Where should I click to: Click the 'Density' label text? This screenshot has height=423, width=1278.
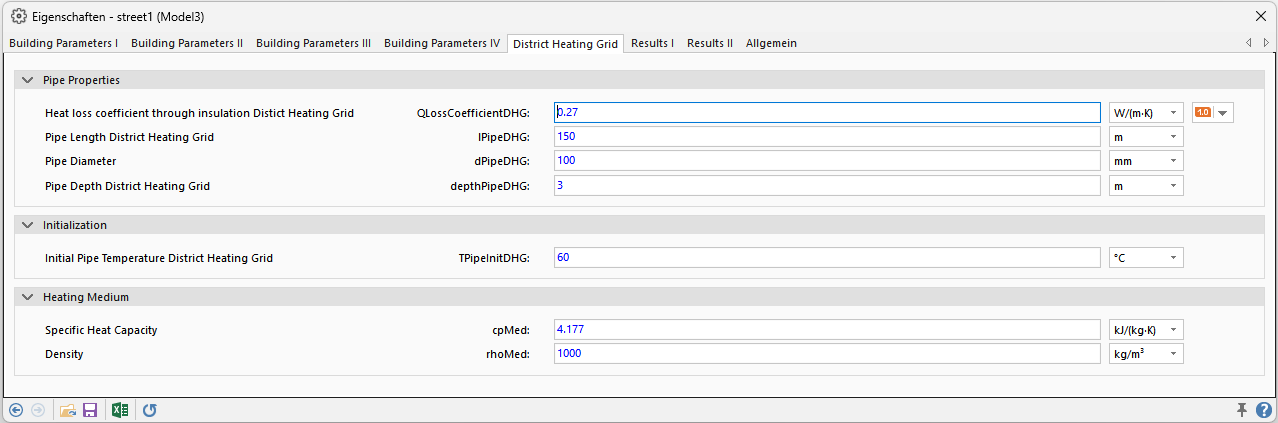coord(64,354)
